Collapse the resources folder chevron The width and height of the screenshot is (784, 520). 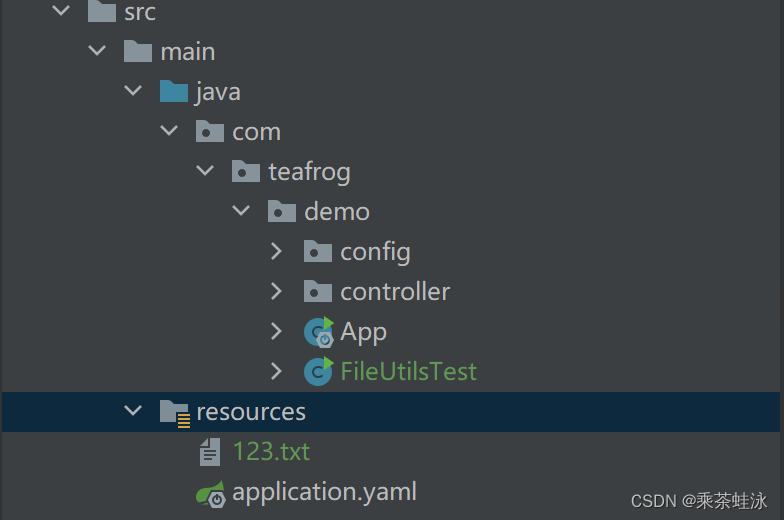133,410
